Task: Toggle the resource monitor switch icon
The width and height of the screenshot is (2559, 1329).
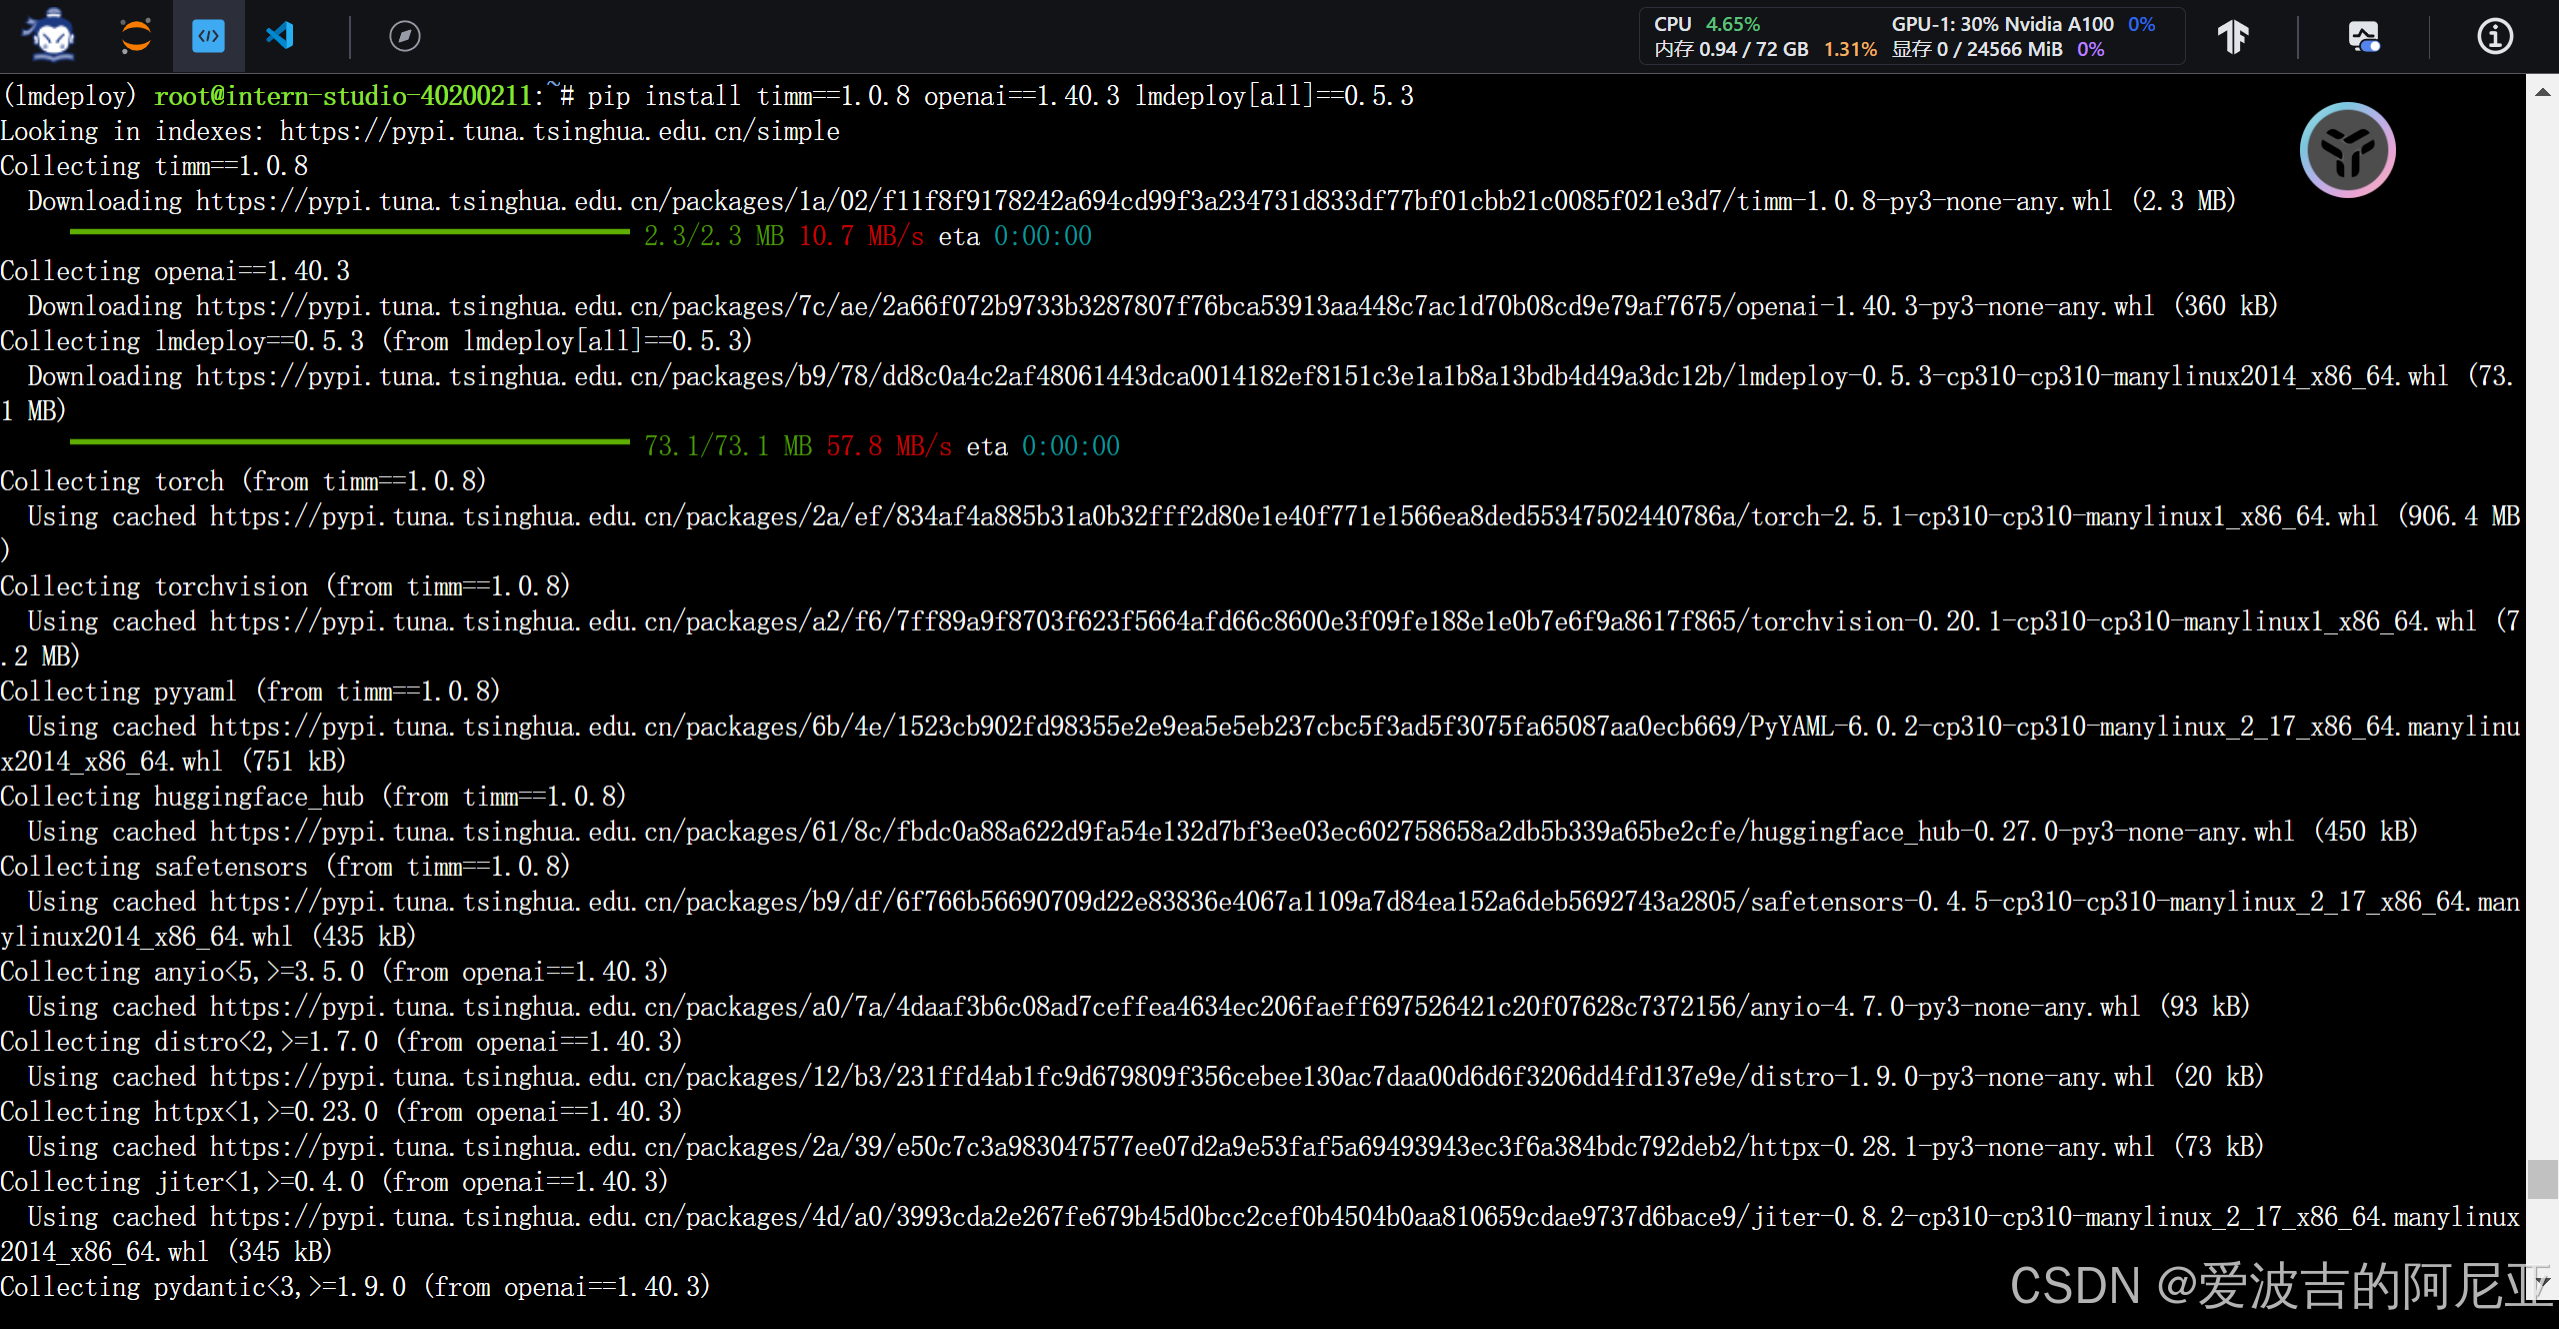Action: point(2363,36)
